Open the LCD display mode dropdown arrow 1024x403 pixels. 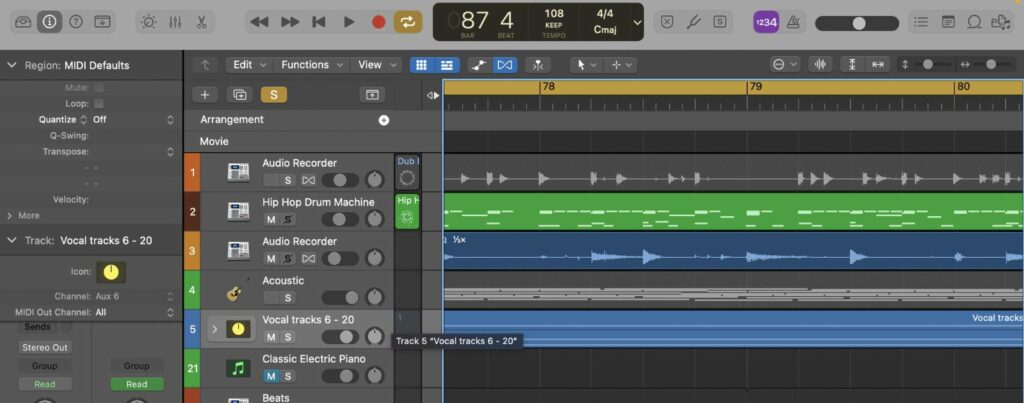pyautogui.click(x=637, y=23)
